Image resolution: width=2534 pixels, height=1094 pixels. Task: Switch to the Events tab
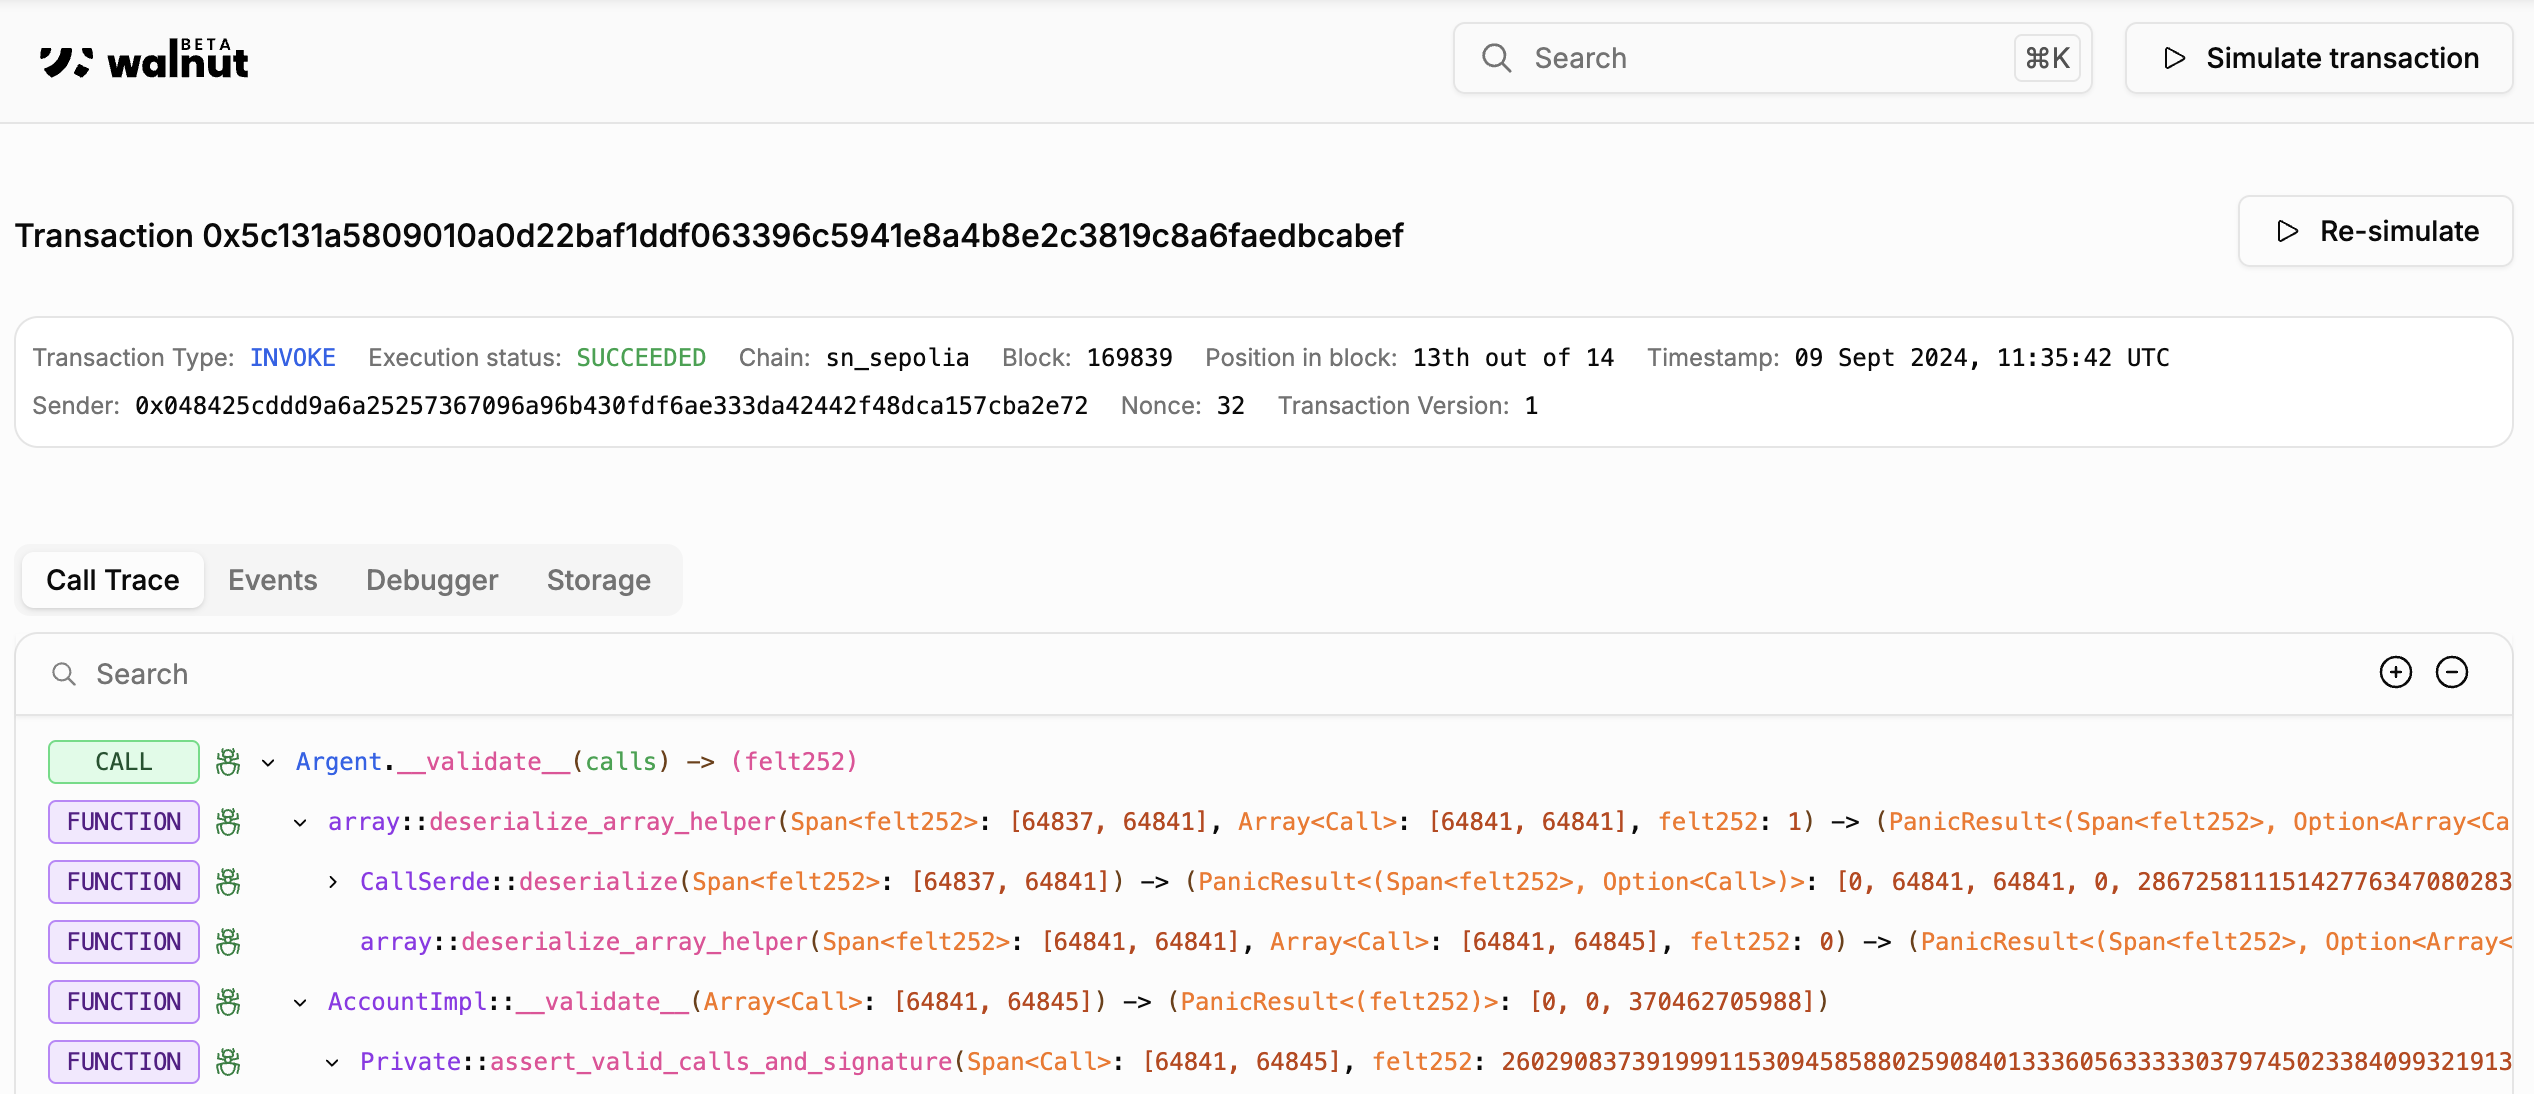click(272, 579)
